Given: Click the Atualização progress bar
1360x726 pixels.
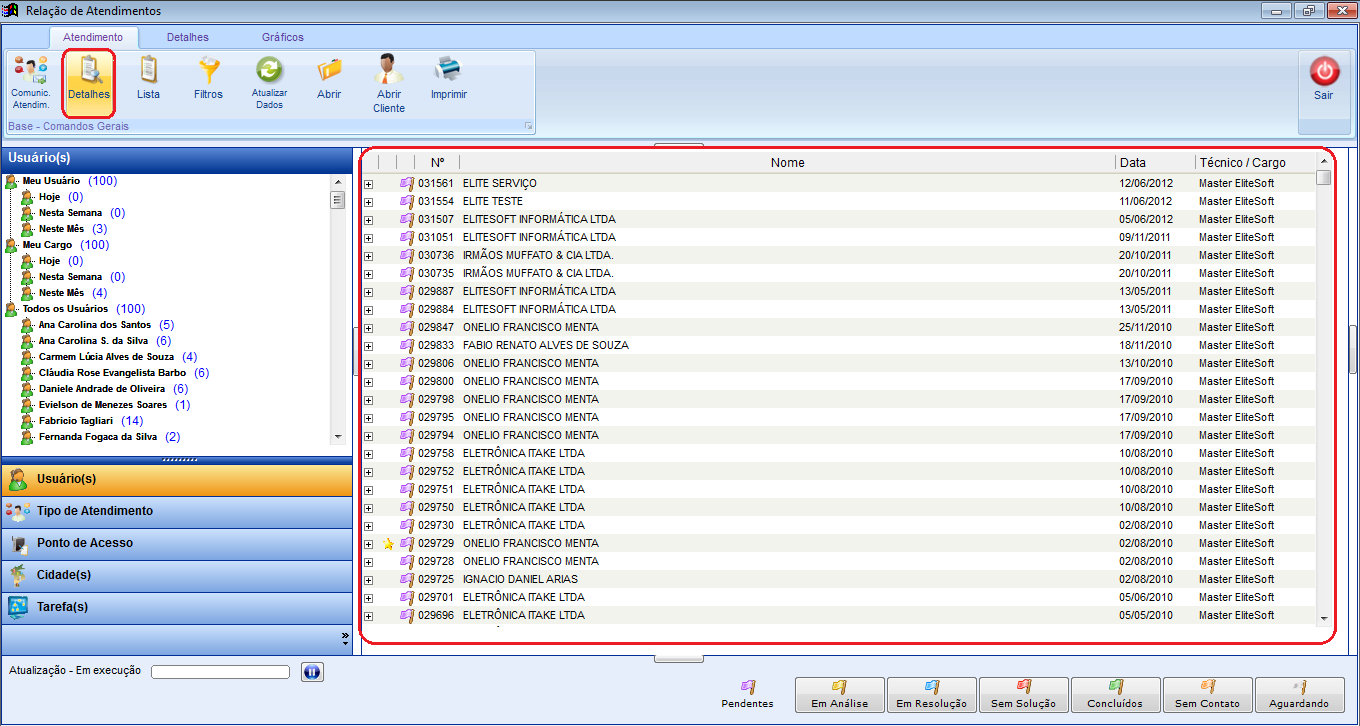Looking at the screenshot, I should coord(220,672).
